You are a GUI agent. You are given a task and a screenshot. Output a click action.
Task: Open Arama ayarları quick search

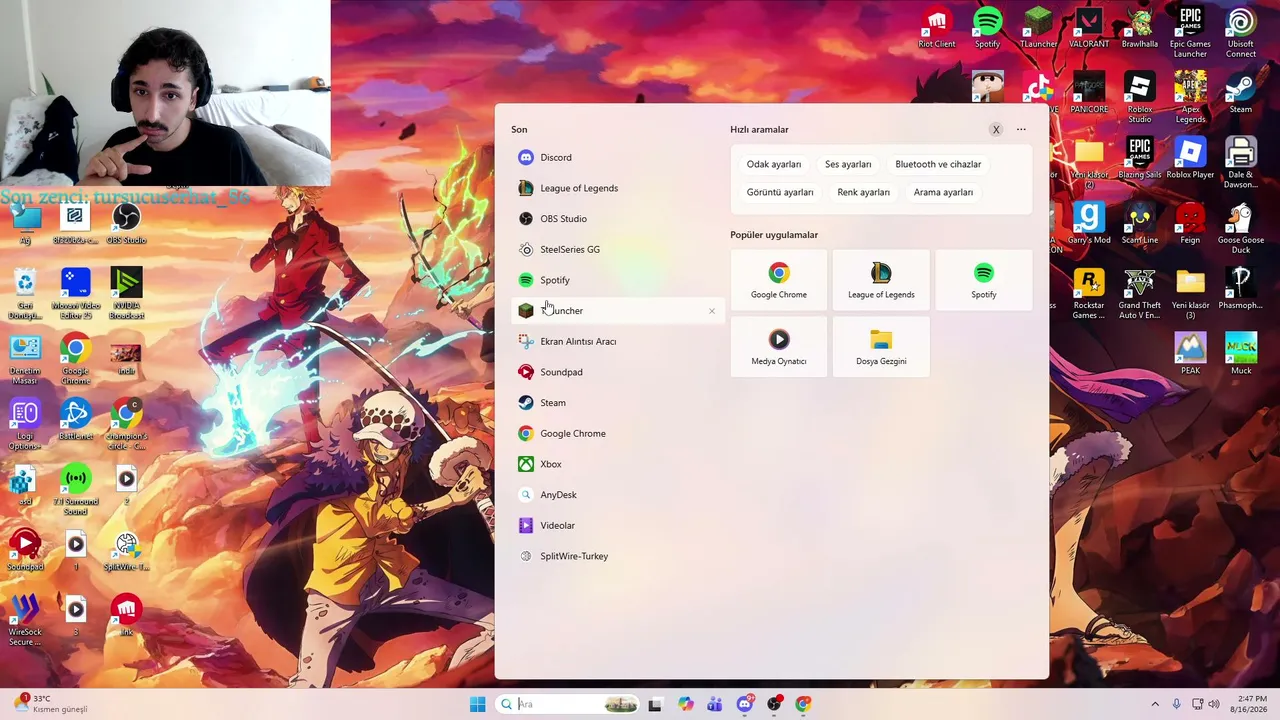coord(943,192)
